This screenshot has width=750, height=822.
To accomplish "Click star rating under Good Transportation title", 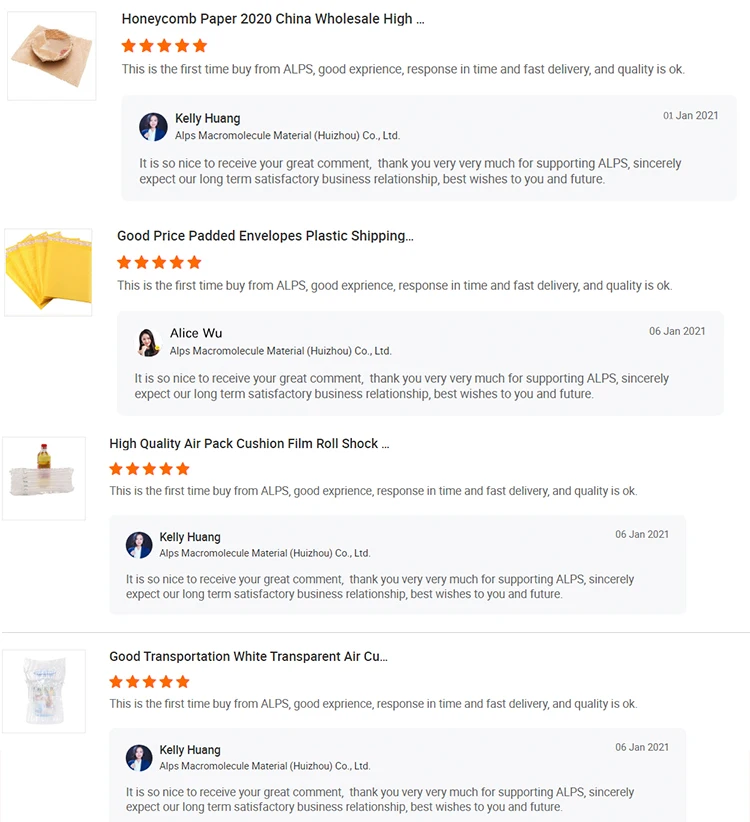I will pyautogui.click(x=149, y=682).
